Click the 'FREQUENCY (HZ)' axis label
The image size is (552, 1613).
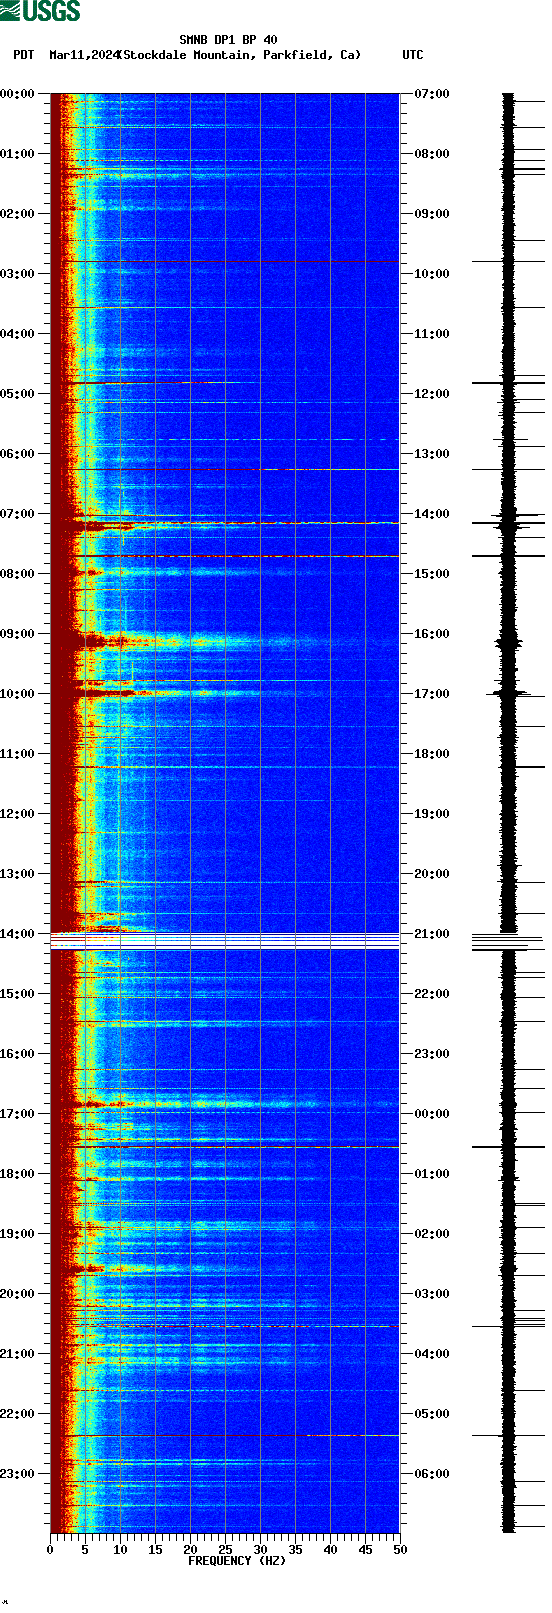point(237,1561)
